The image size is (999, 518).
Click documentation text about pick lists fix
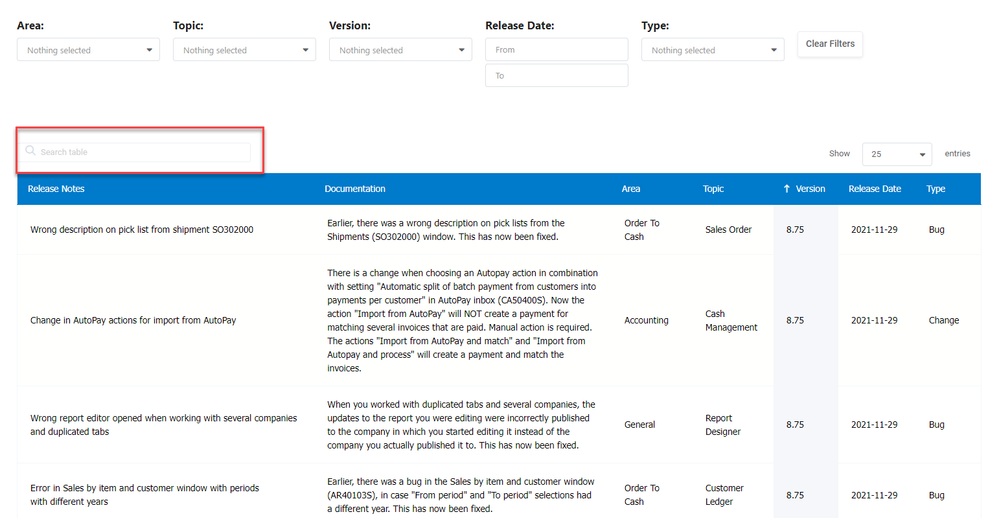coord(446,230)
